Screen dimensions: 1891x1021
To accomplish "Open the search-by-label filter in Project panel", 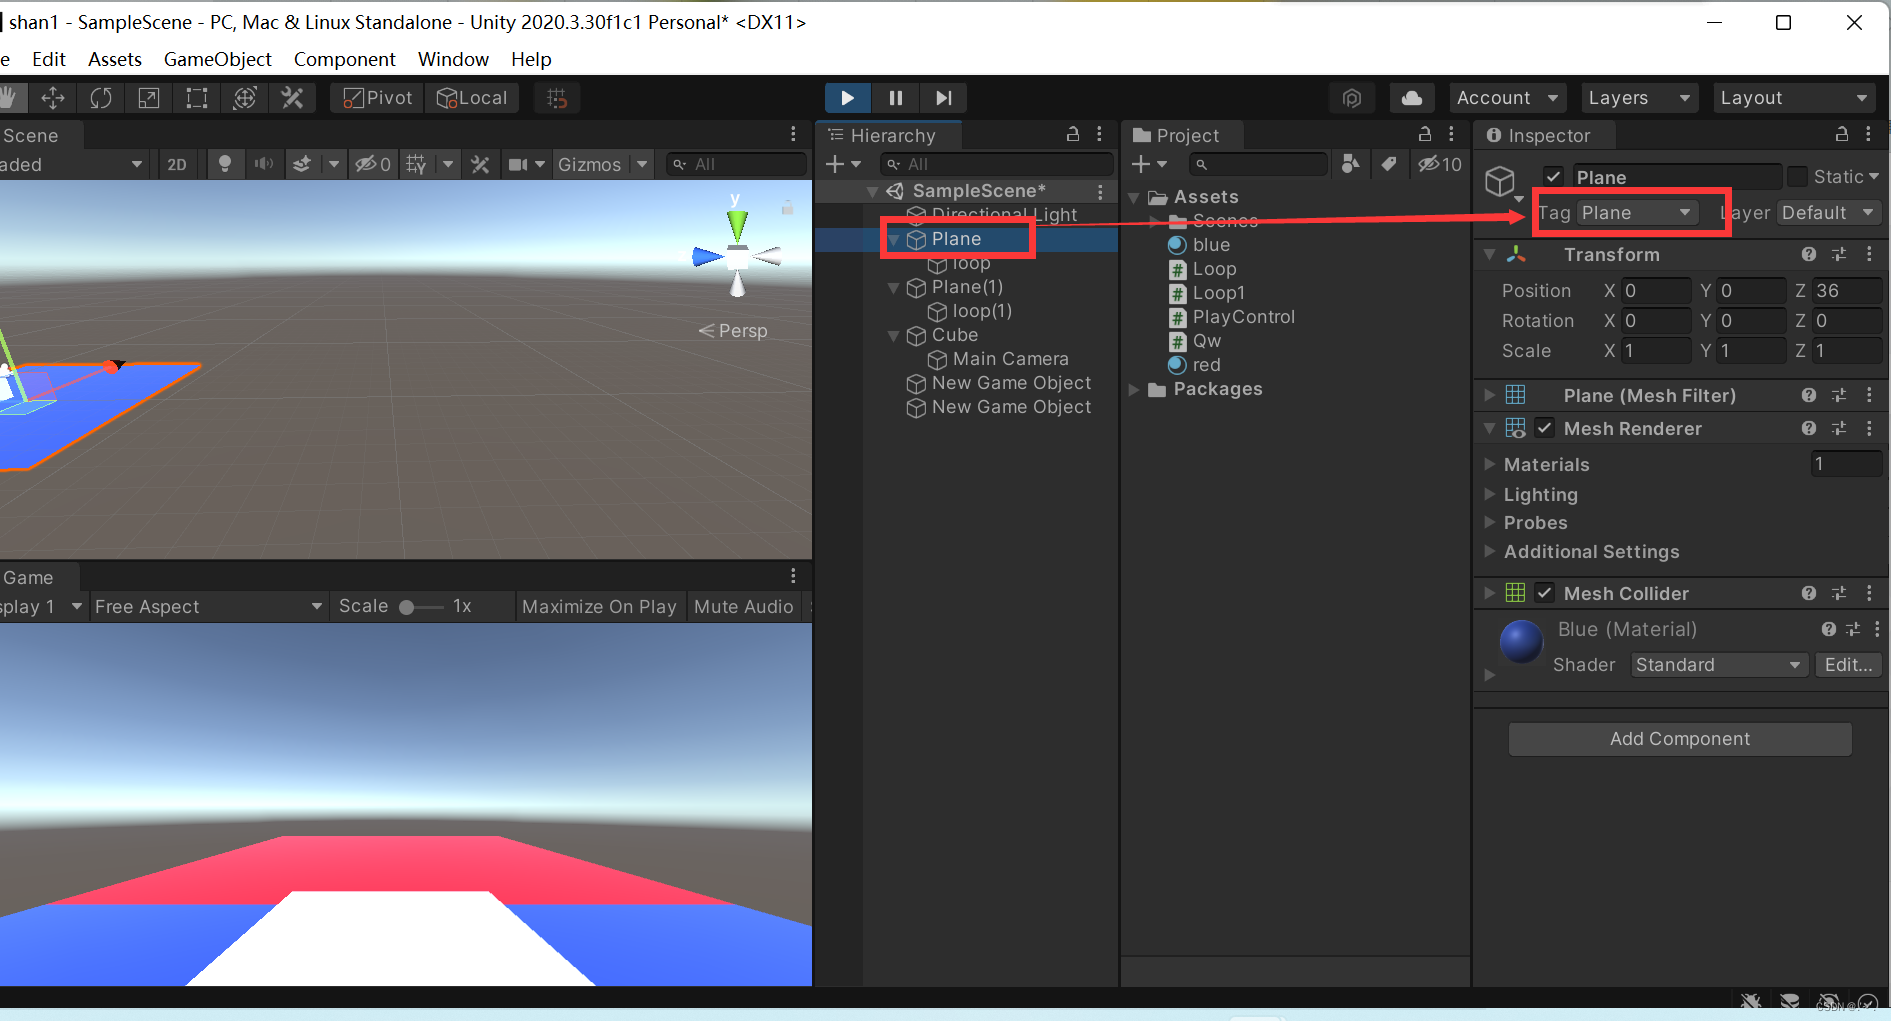I will click(1389, 164).
